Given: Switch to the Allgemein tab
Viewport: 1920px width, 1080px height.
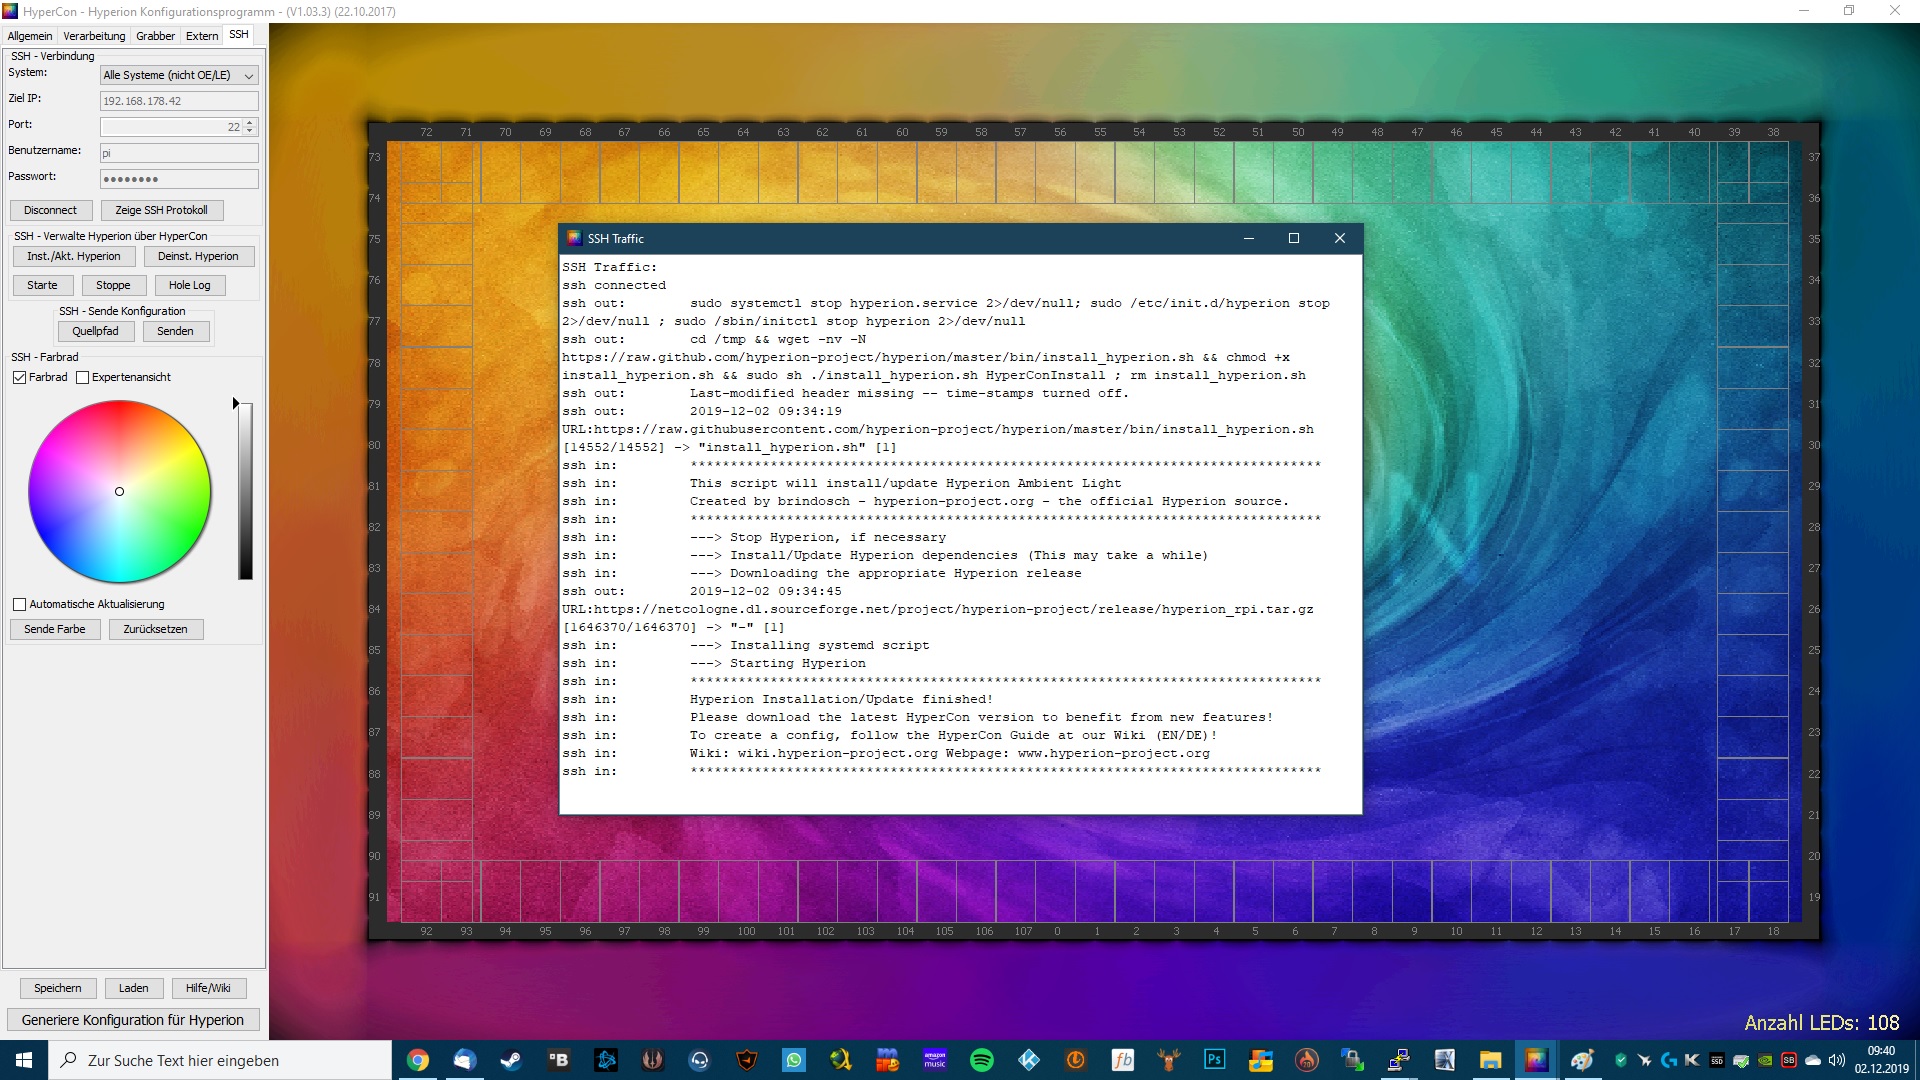Looking at the screenshot, I should (x=30, y=36).
